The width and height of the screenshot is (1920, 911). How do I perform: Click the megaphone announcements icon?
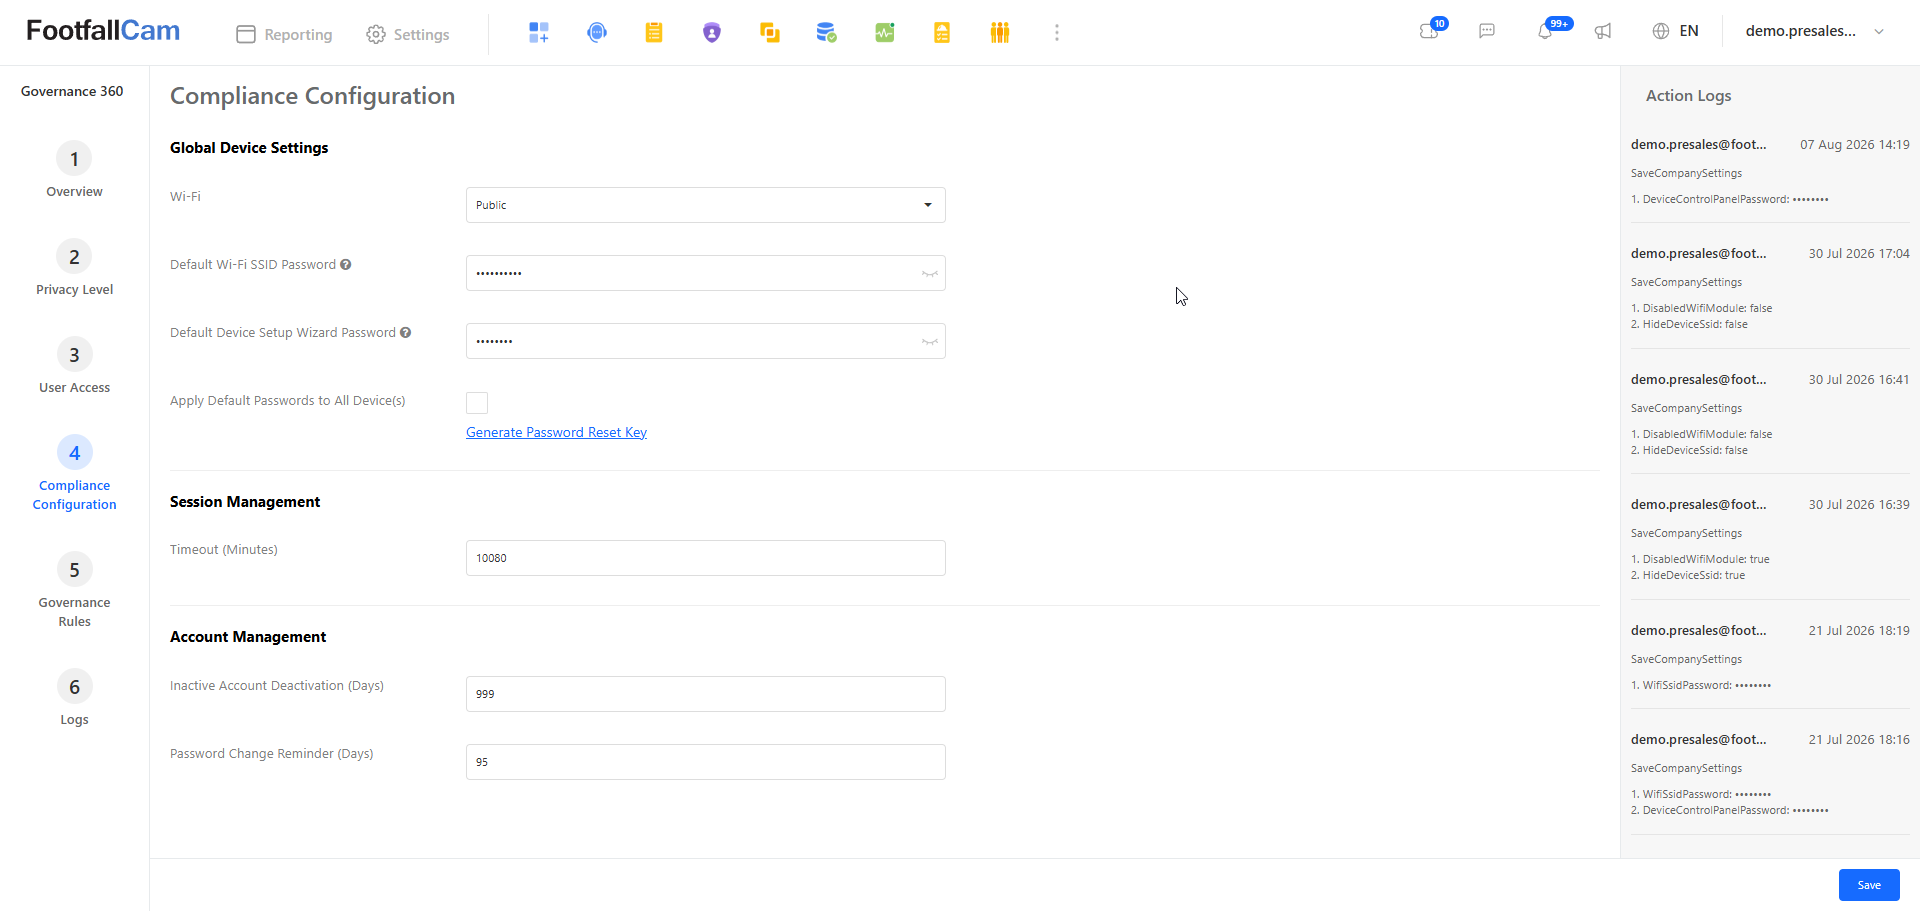click(x=1603, y=31)
